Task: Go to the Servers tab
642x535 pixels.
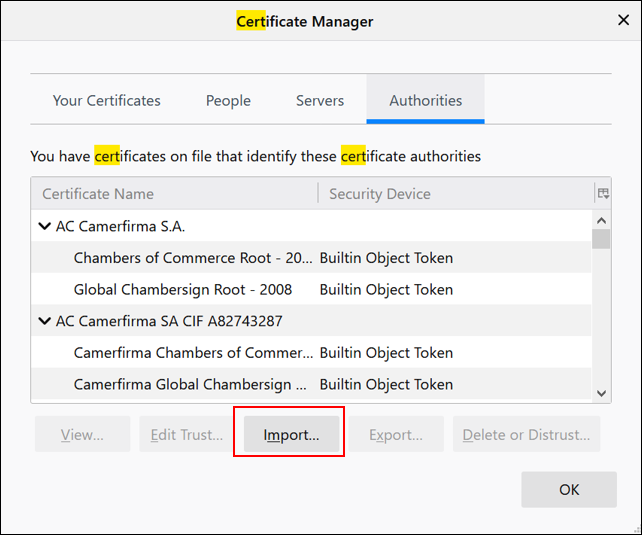Action: point(320,100)
